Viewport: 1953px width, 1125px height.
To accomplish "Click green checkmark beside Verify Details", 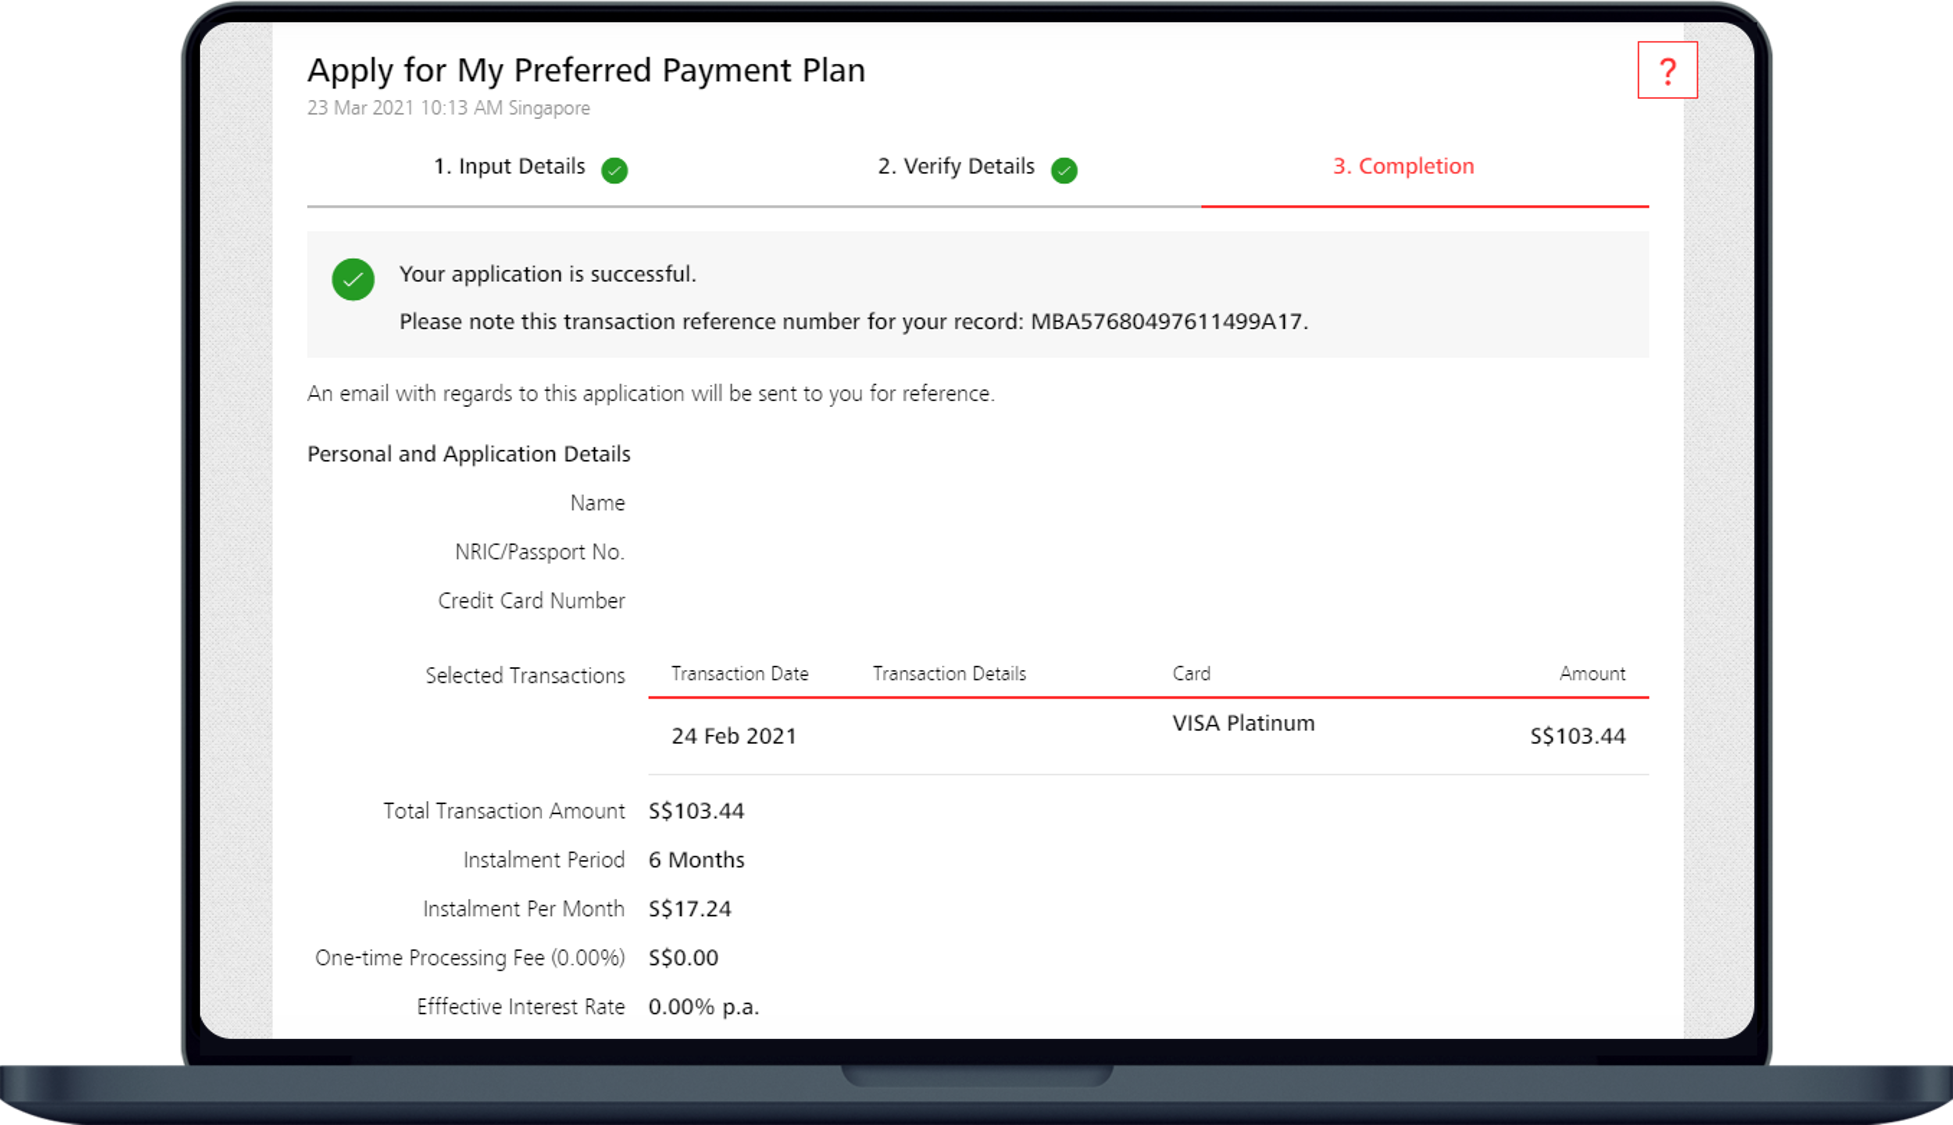I will click(x=1064, y=170).
